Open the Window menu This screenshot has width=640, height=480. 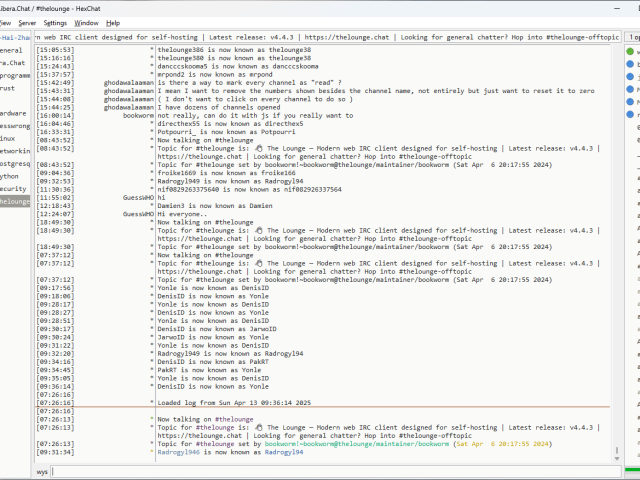pyautogui.click(x=87, y=22)
